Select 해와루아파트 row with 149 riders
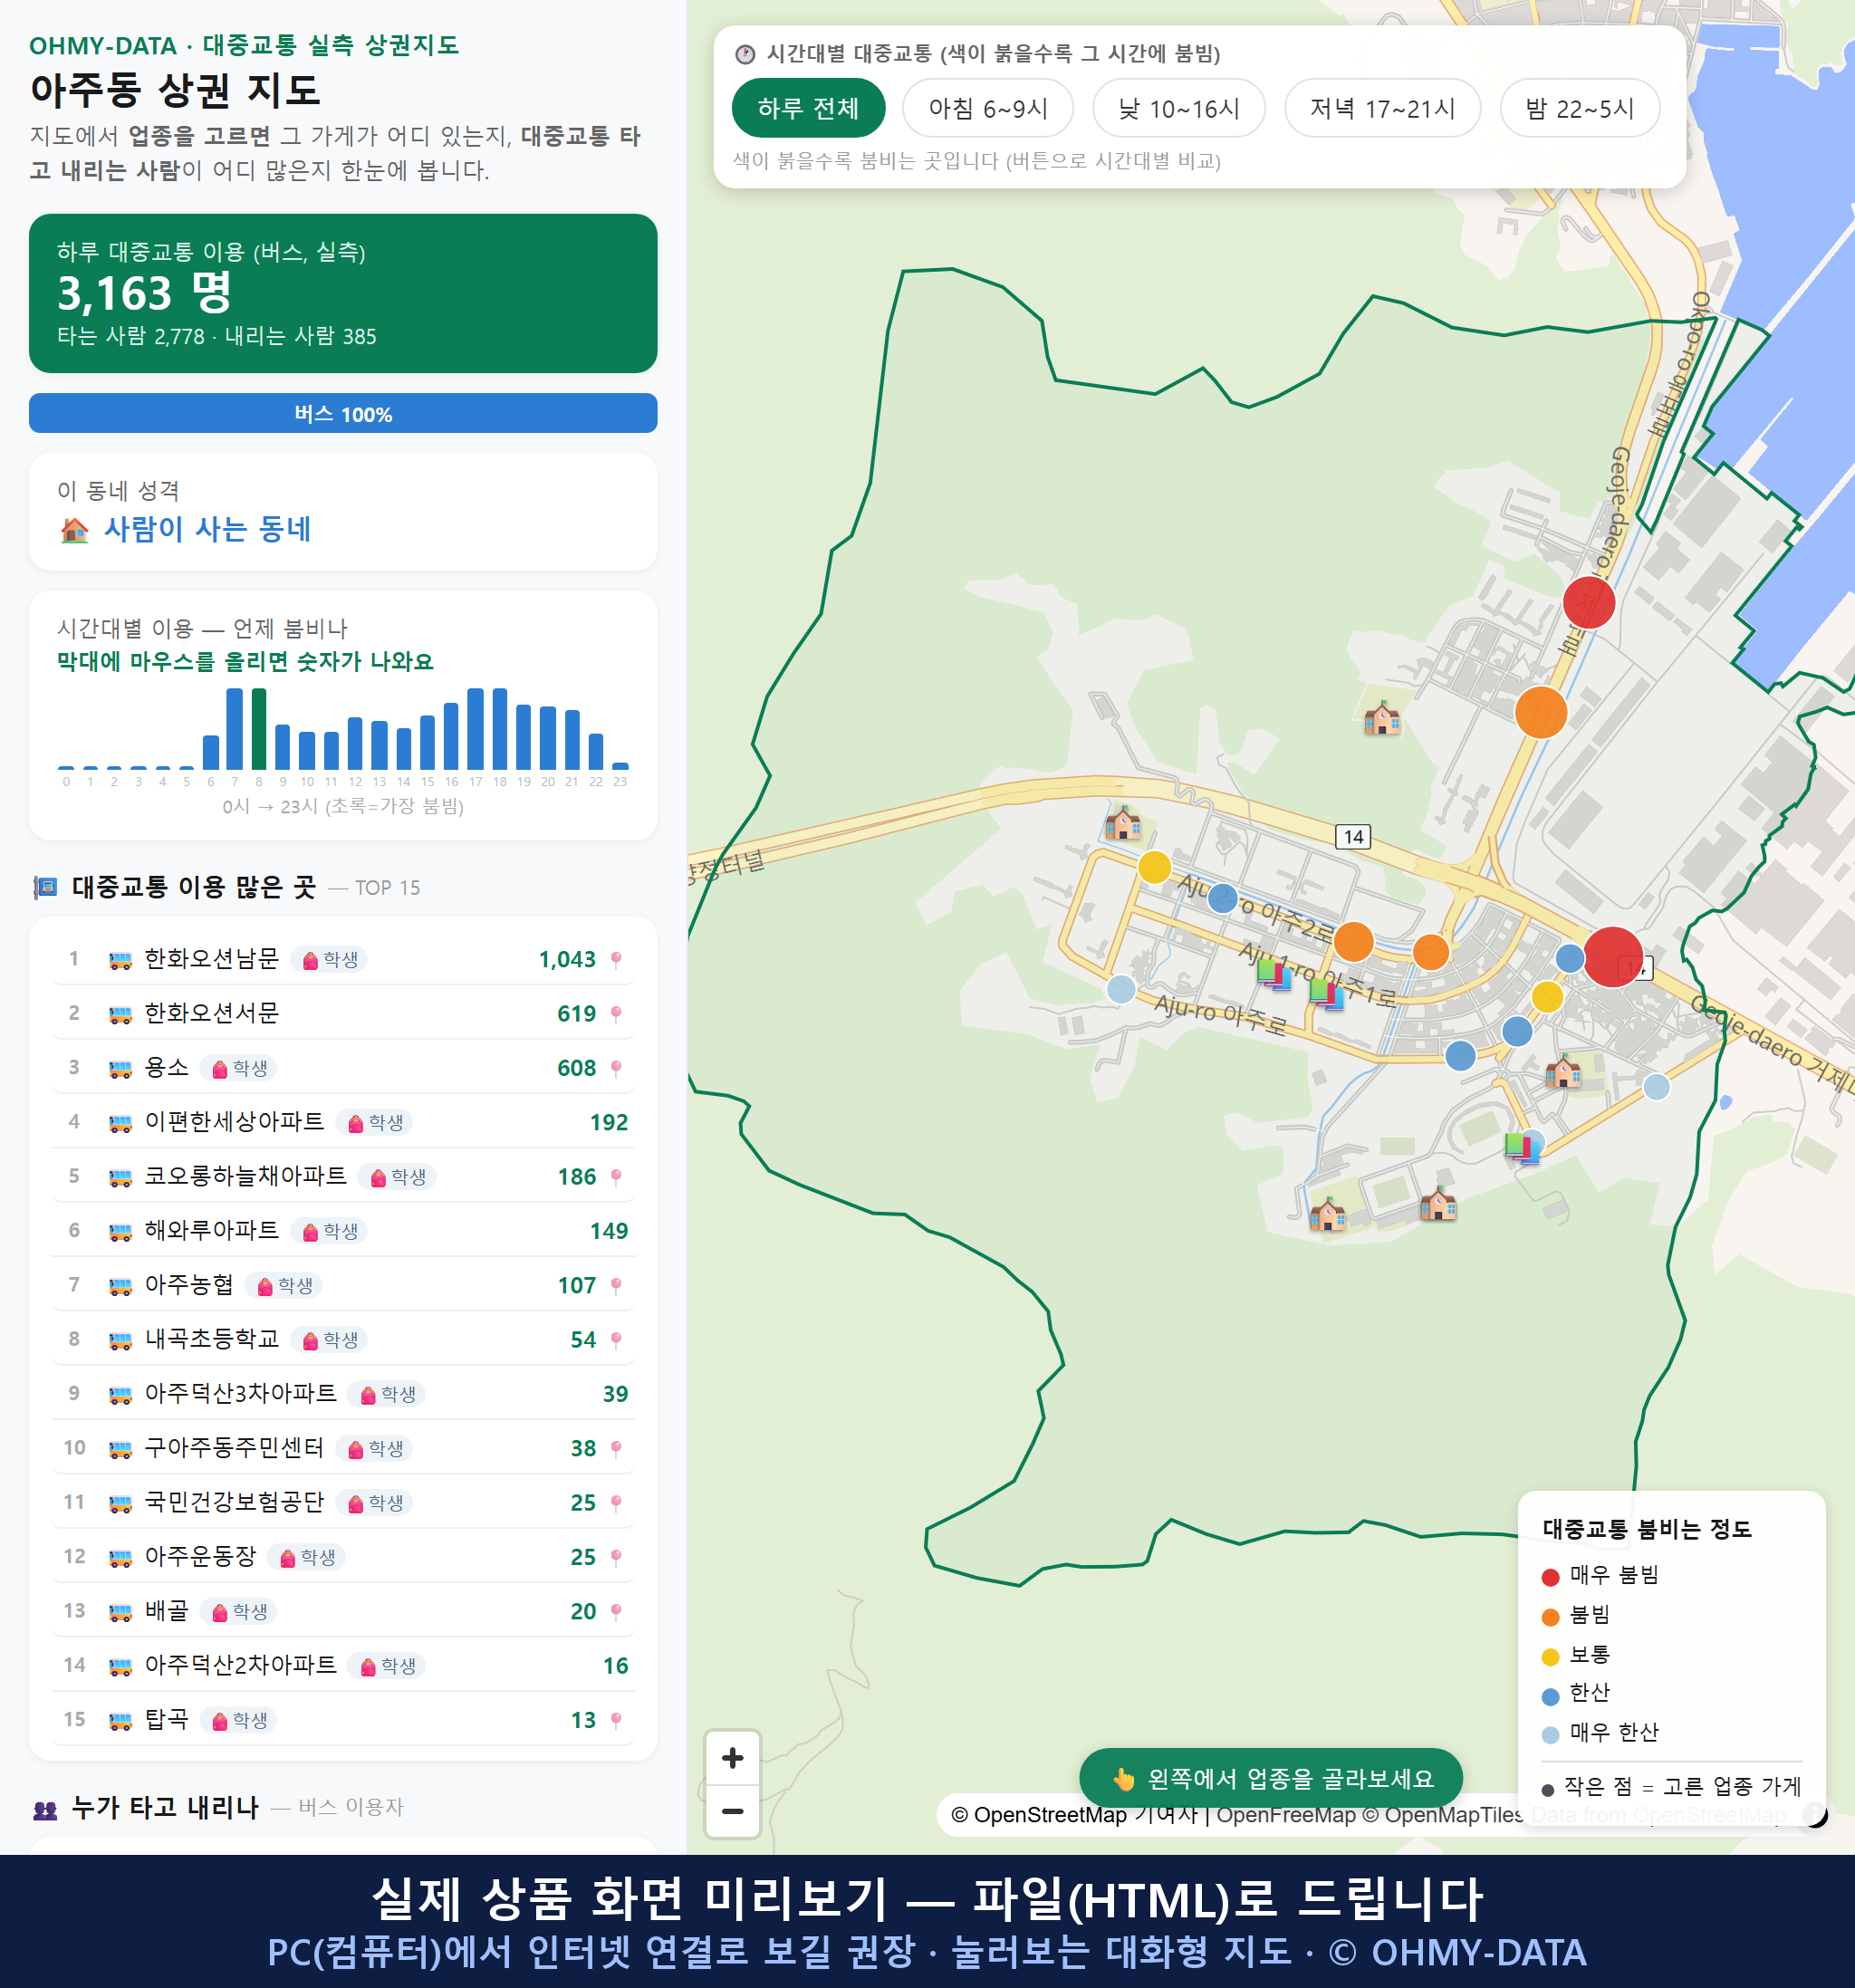The height and width of the screenshot is (1988, 1855). pyautogui.click(x=343, y=1231)
